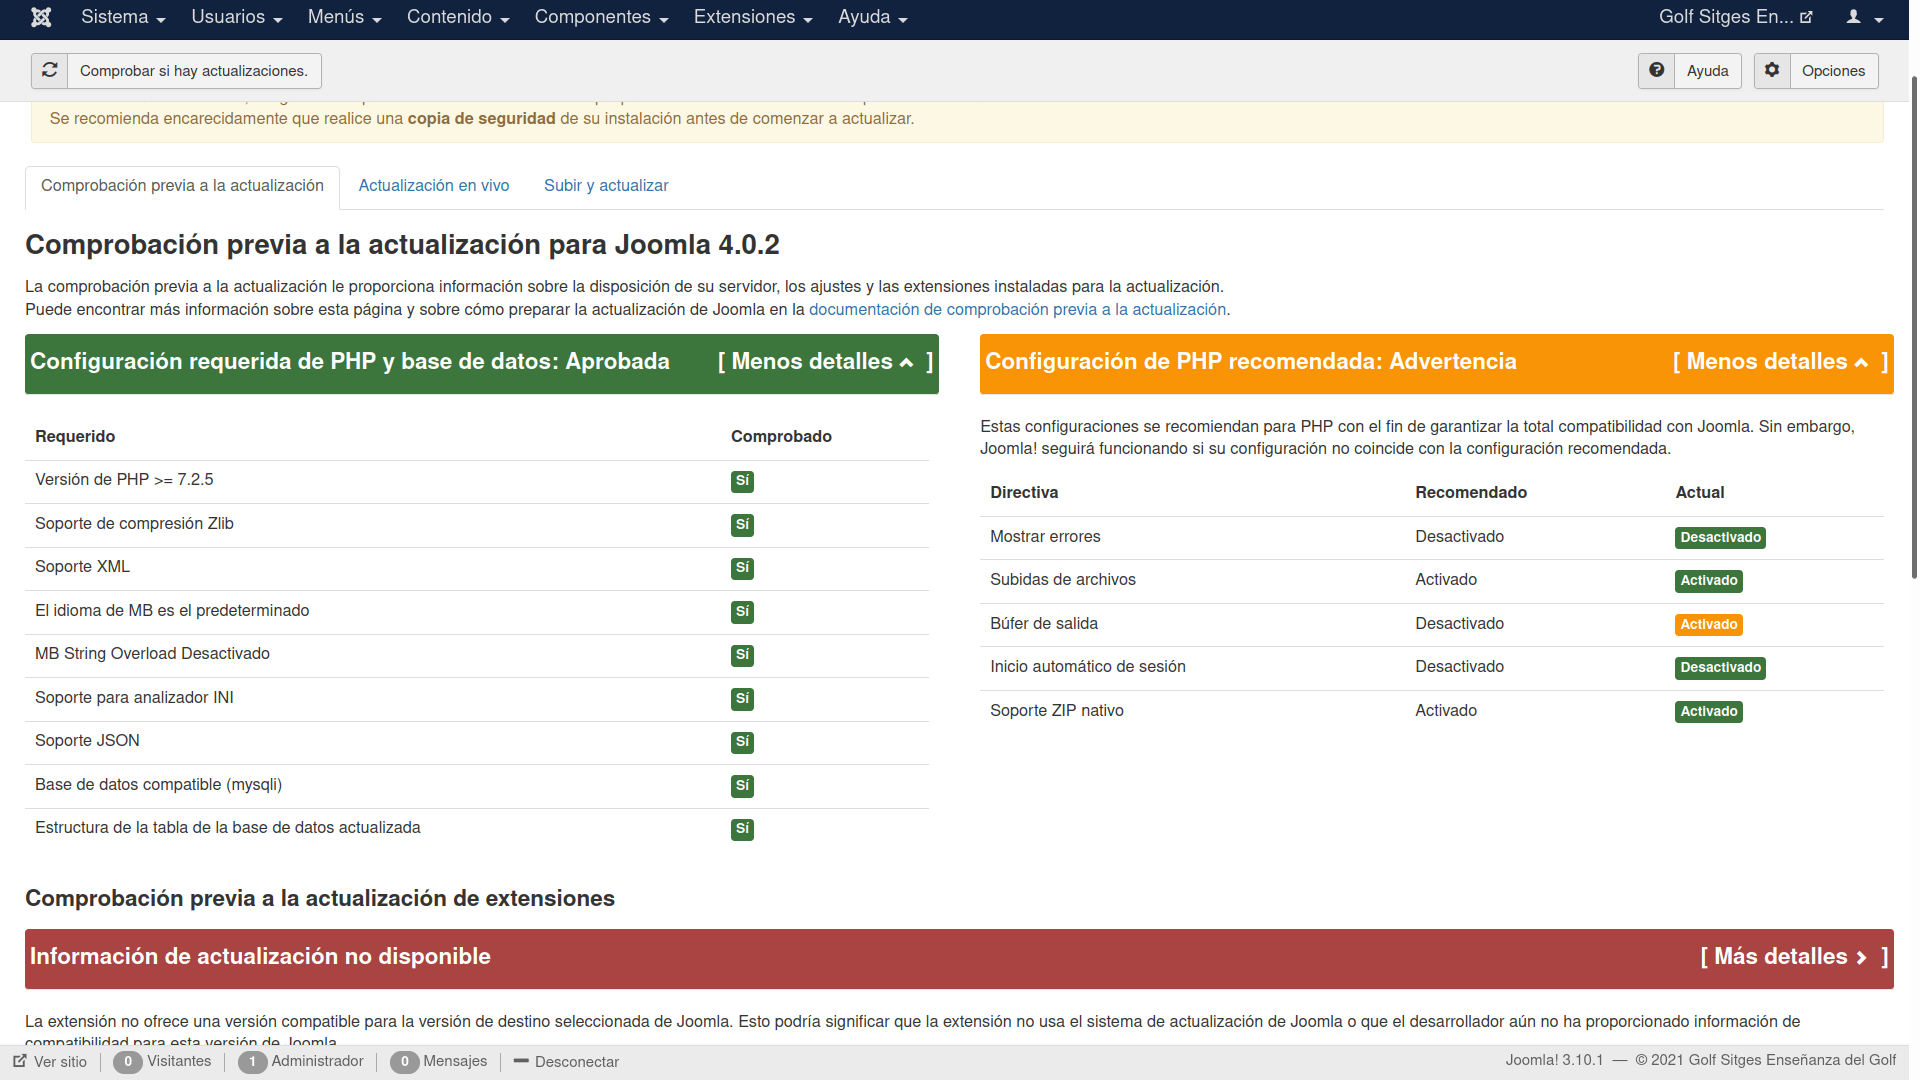Click Joomla! 3.10.1 version text

coord(1554,1061)
